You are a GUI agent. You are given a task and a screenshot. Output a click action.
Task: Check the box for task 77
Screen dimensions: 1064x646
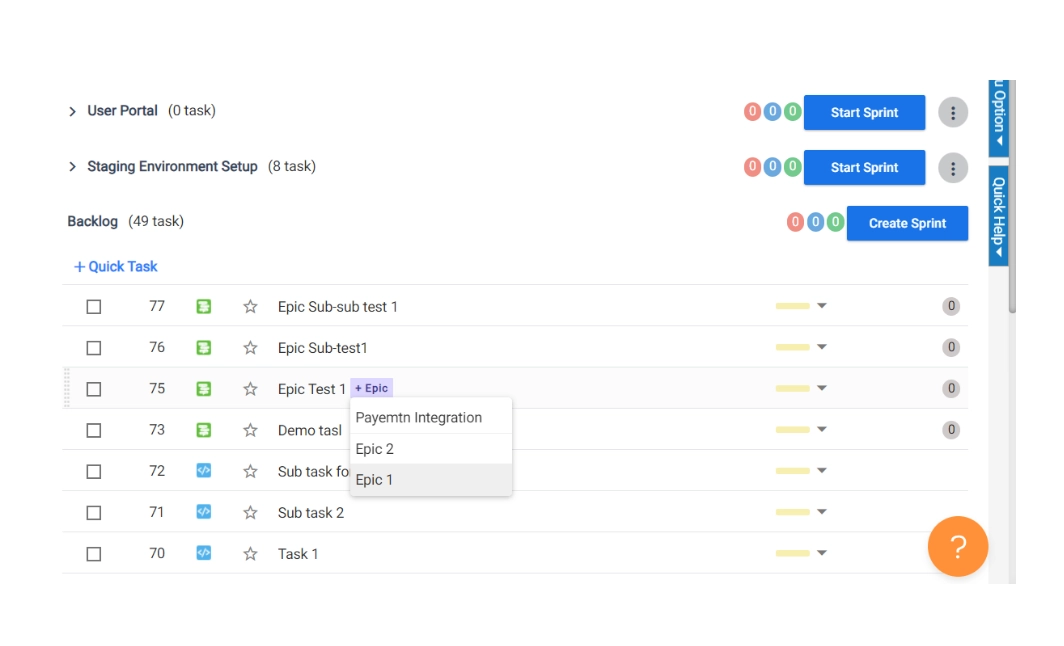tap(94, 307)
